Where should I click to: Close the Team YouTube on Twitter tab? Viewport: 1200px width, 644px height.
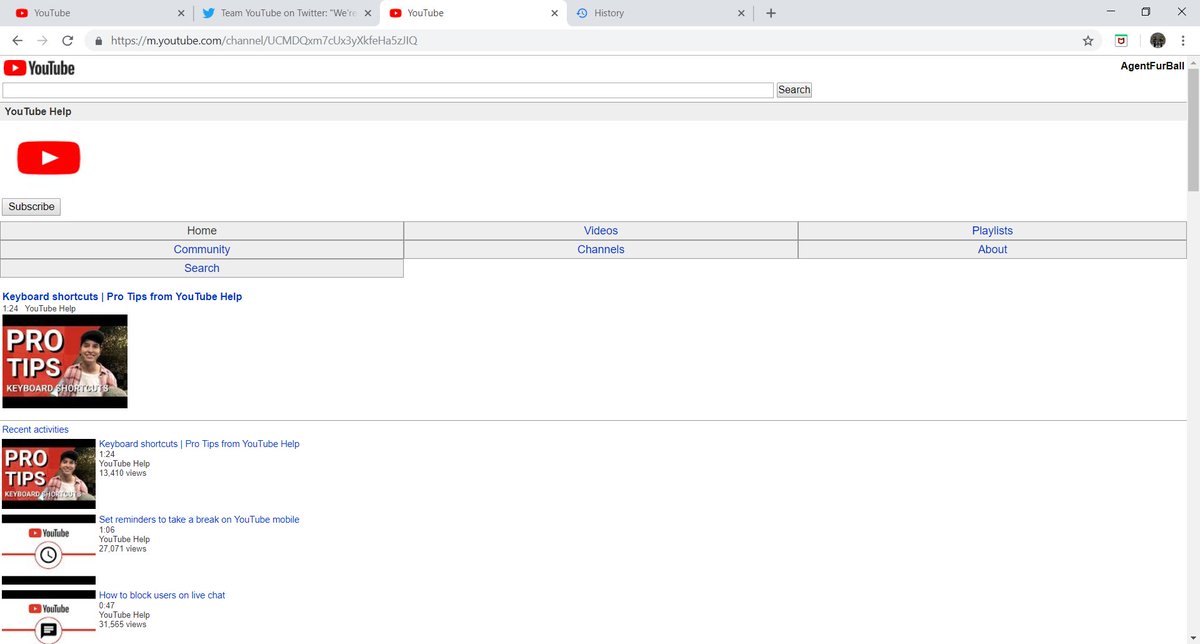tap(367, 13)
